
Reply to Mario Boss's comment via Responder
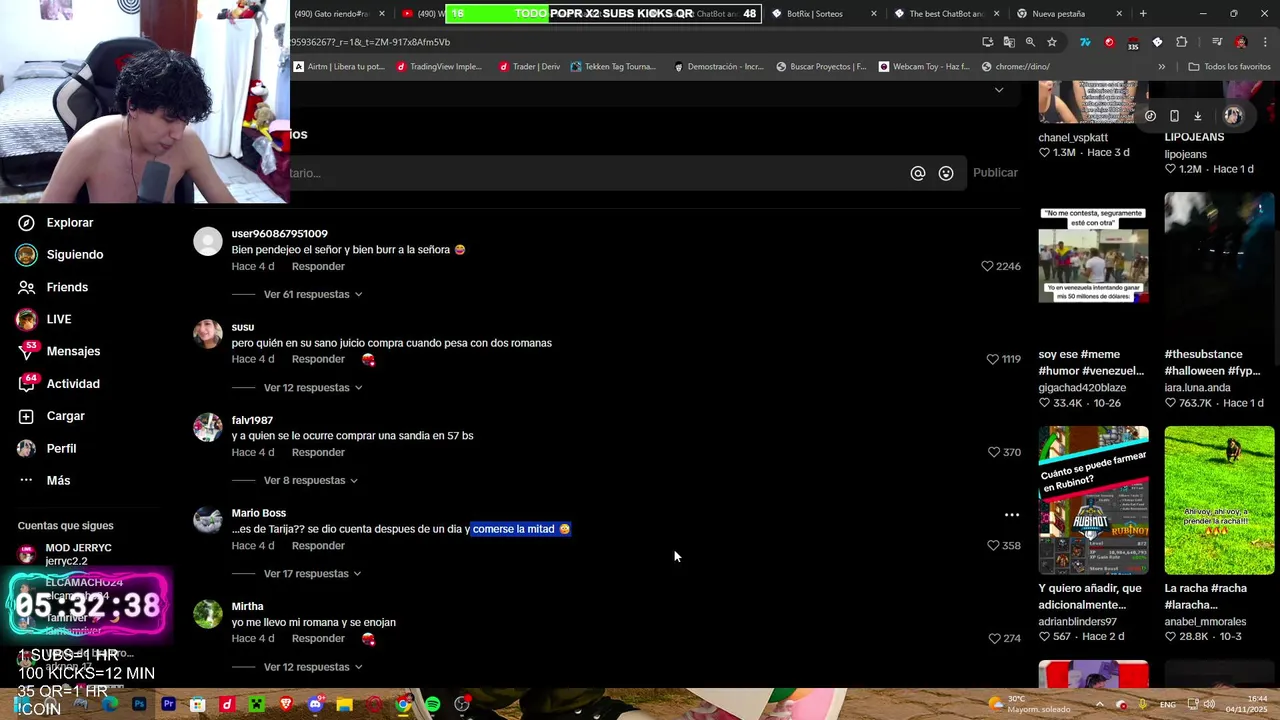click(x=318, y=545)
